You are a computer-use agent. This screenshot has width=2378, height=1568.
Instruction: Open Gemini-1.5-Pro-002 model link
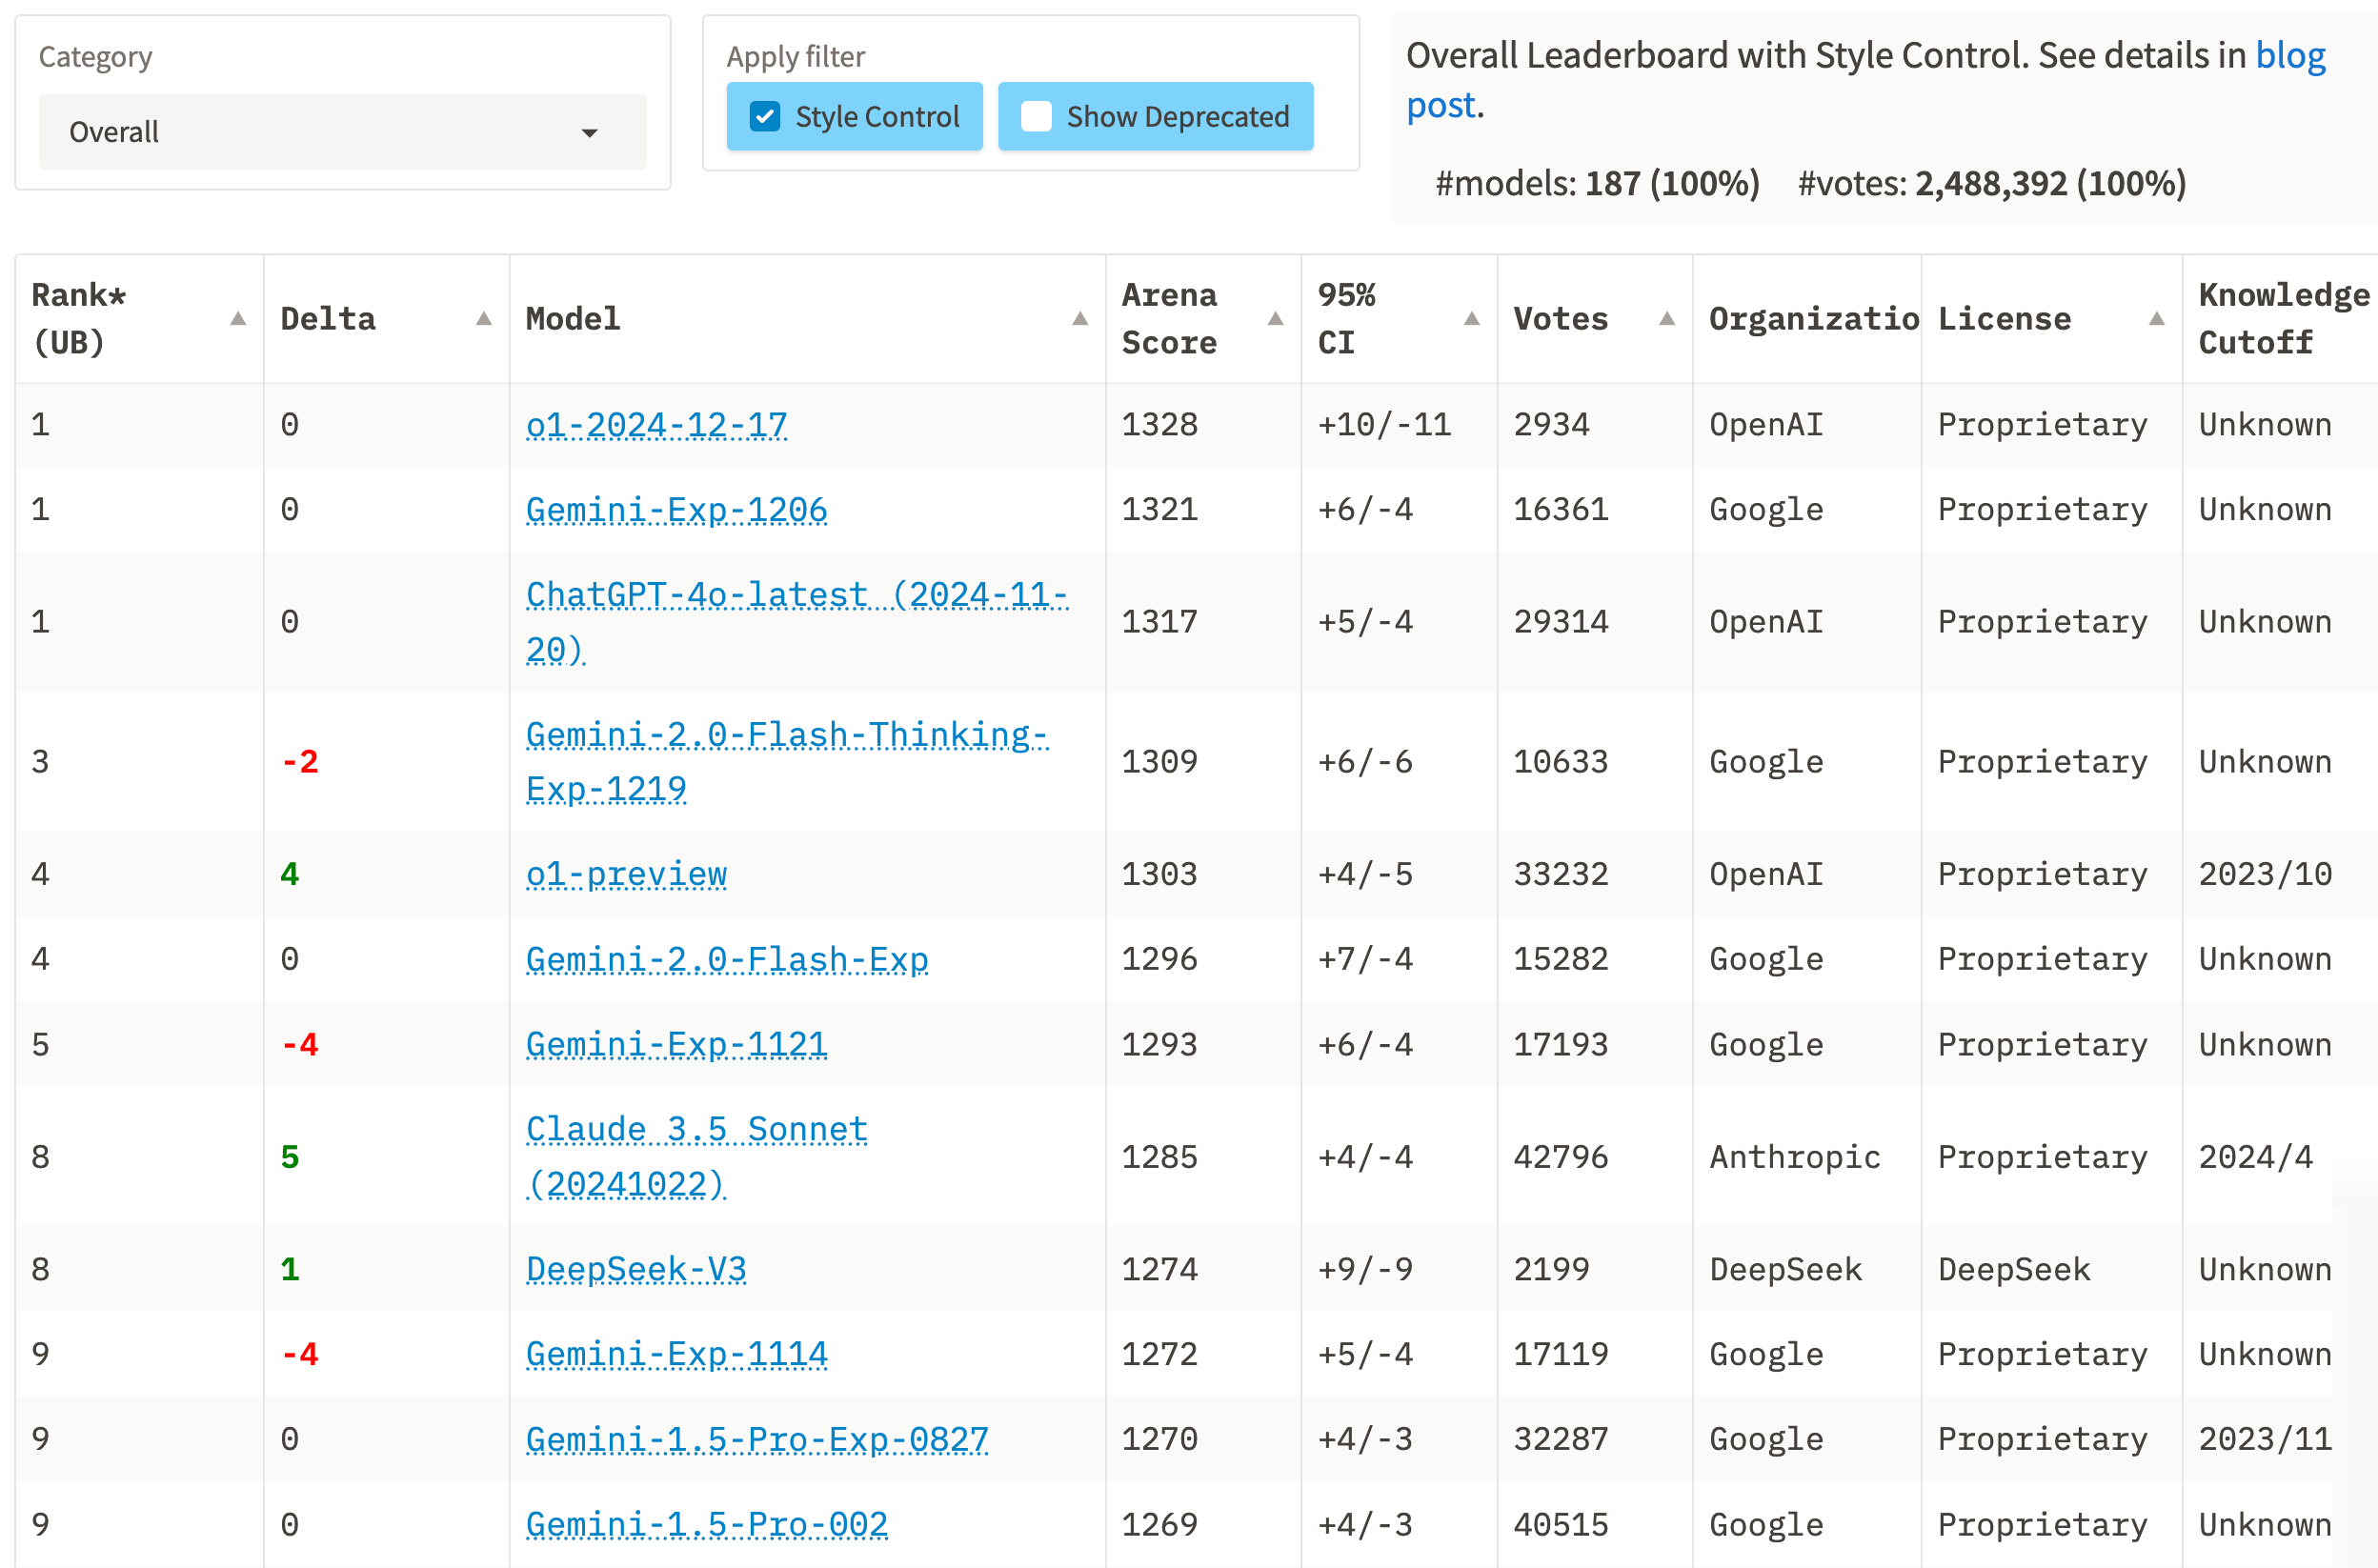(x=706, y=1524)
